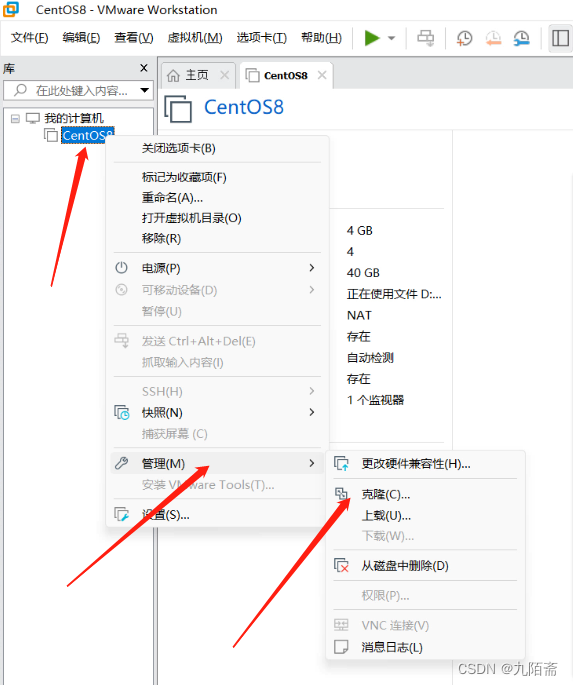This screenshot has height=685, width=573.
Task: Close the 库 library panel
Action: click(x=144, y=68)
